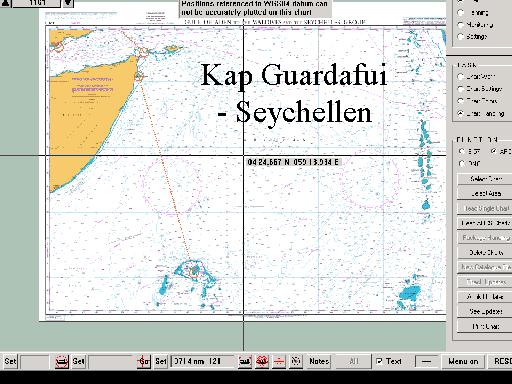Click the Notes button
512x384 pixels.
pos(319,361)
